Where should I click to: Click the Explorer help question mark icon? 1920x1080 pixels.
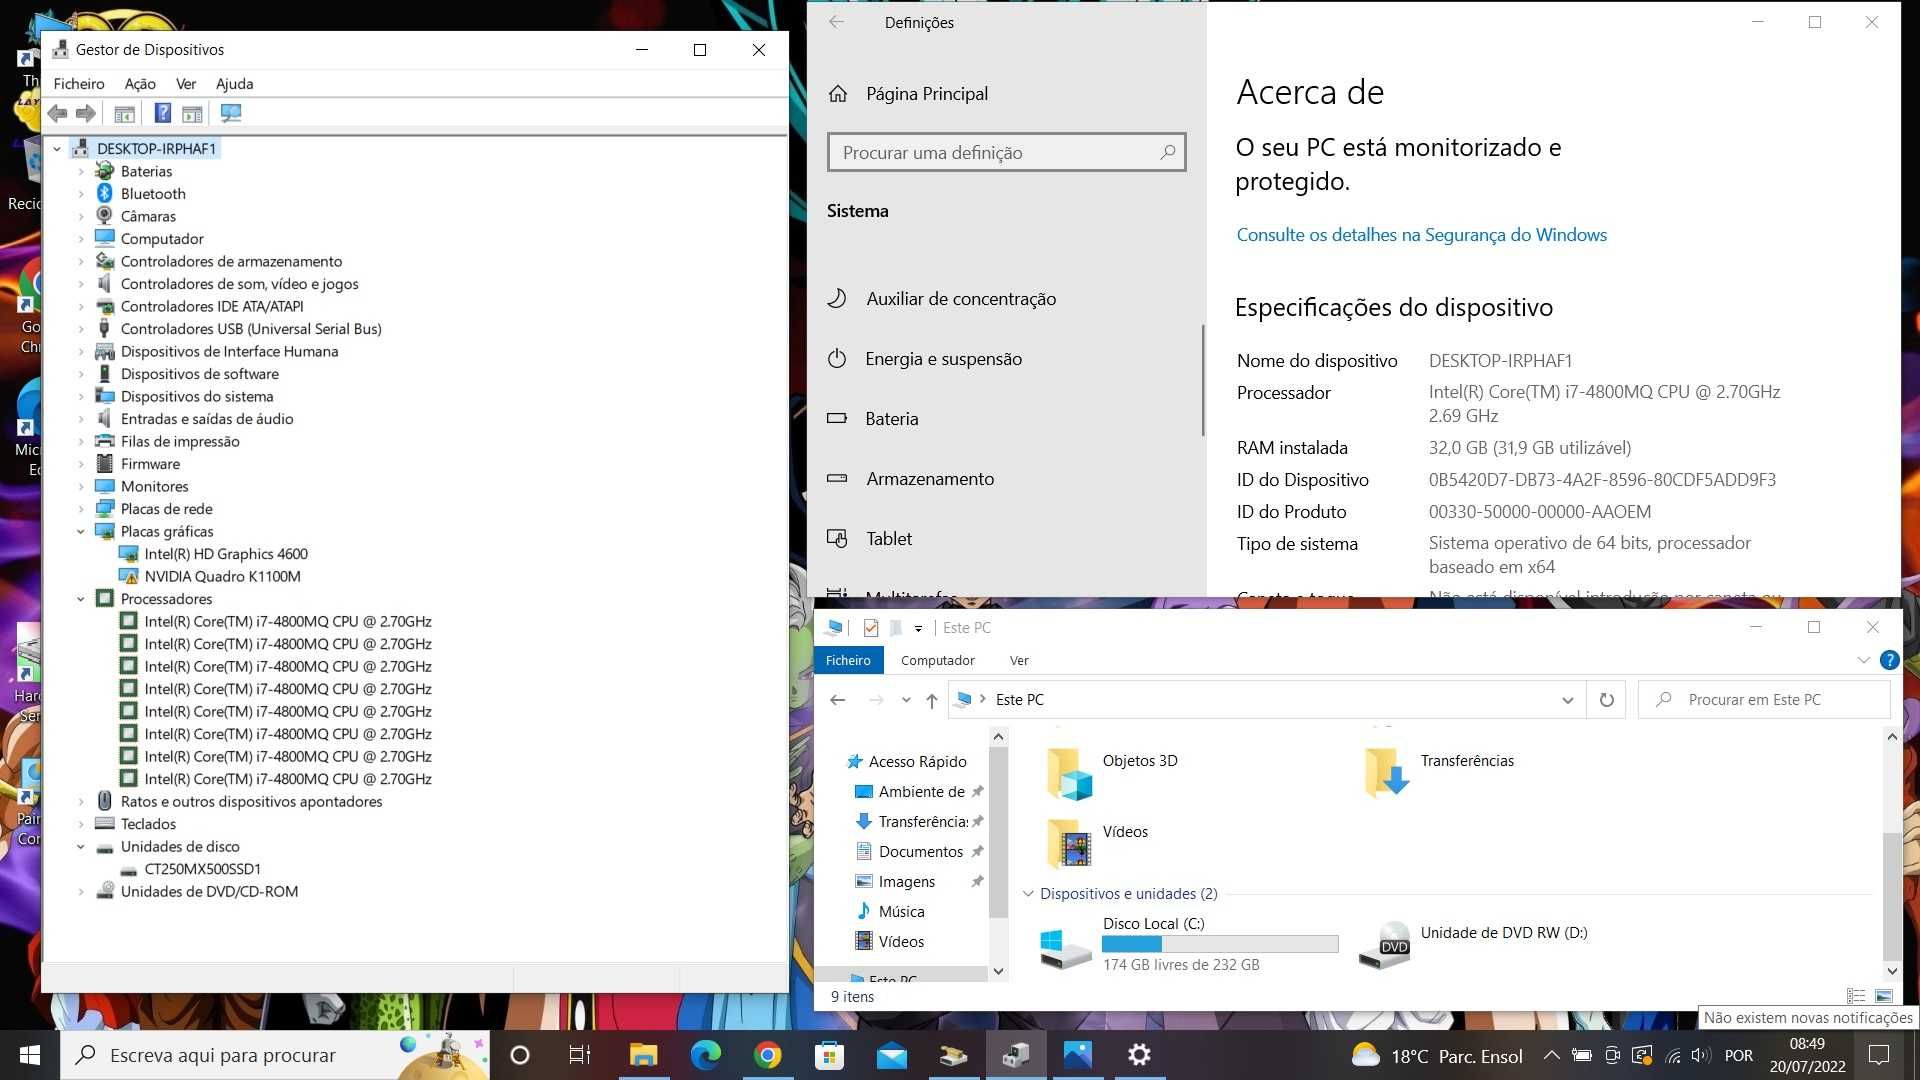tap(1889, 660)
